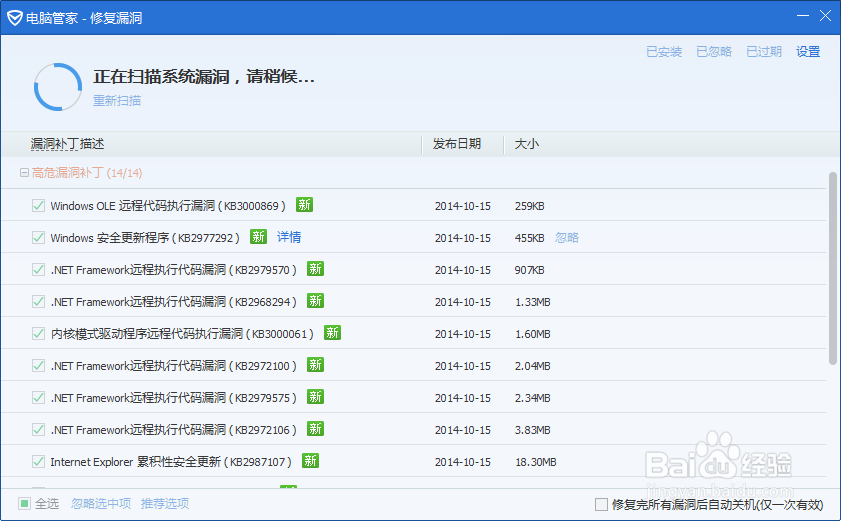
Task: Click Windows OLE 远程代码执行漏洞 row text
Action: pos(168,206)
